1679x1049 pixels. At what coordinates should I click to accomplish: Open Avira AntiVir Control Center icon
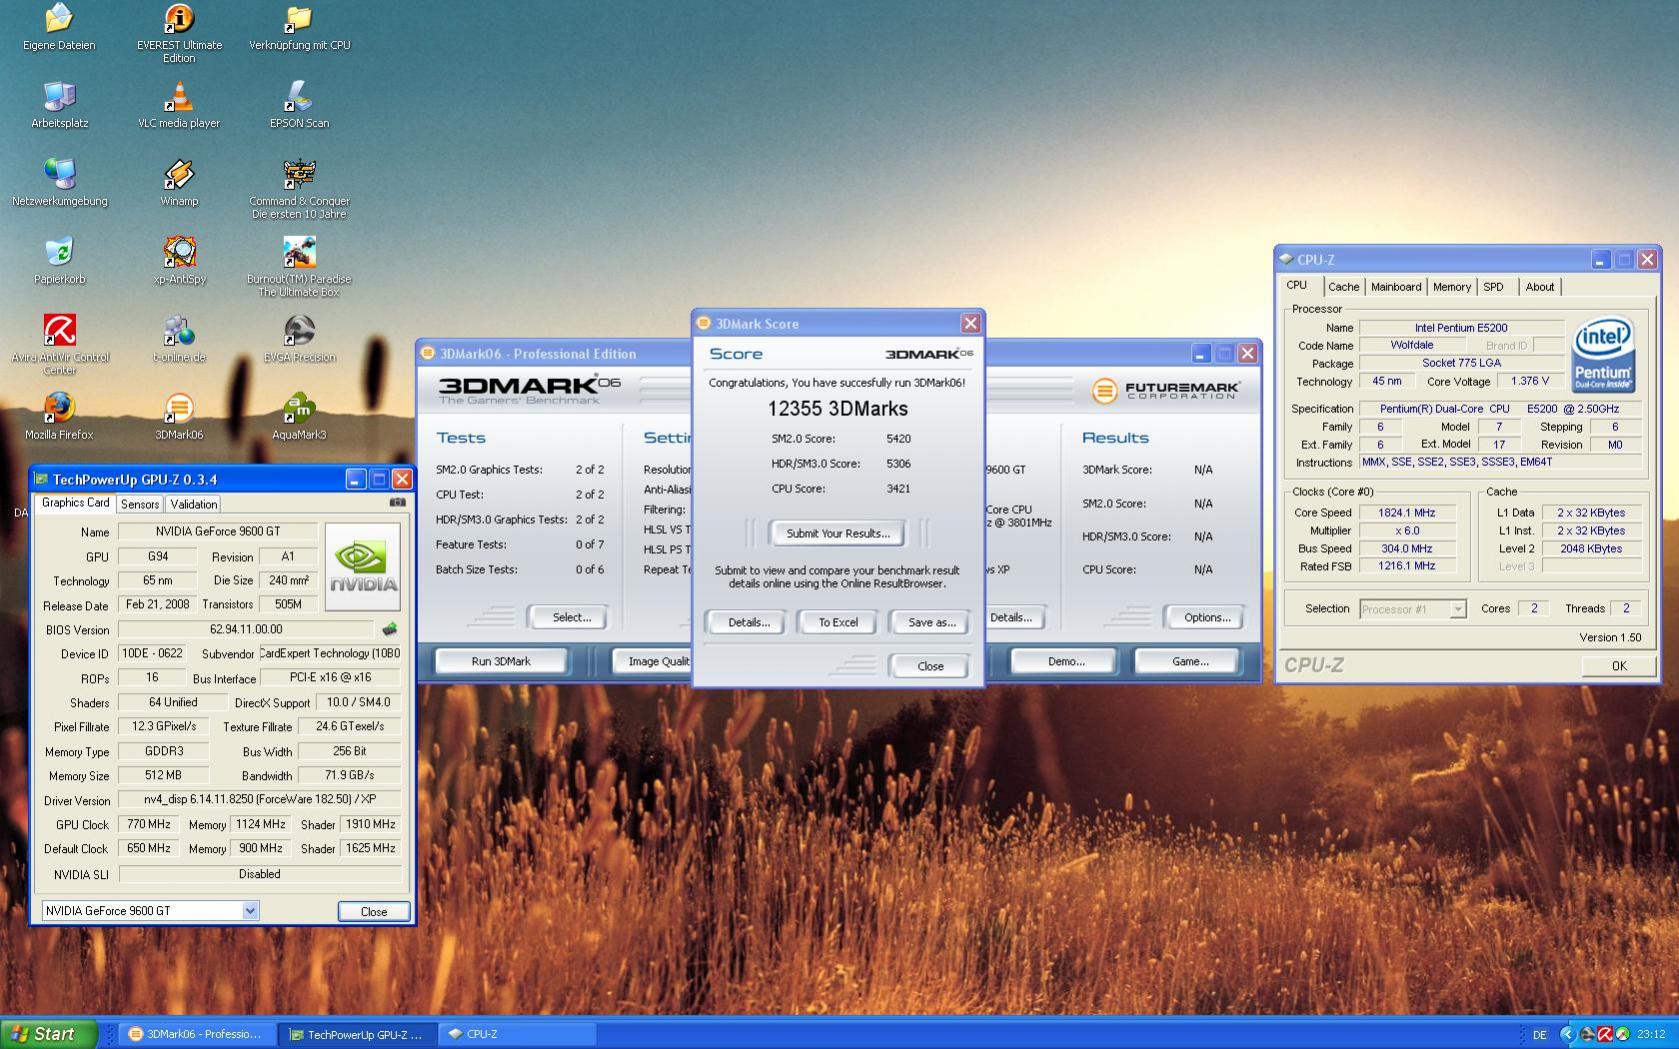[59, 345]
